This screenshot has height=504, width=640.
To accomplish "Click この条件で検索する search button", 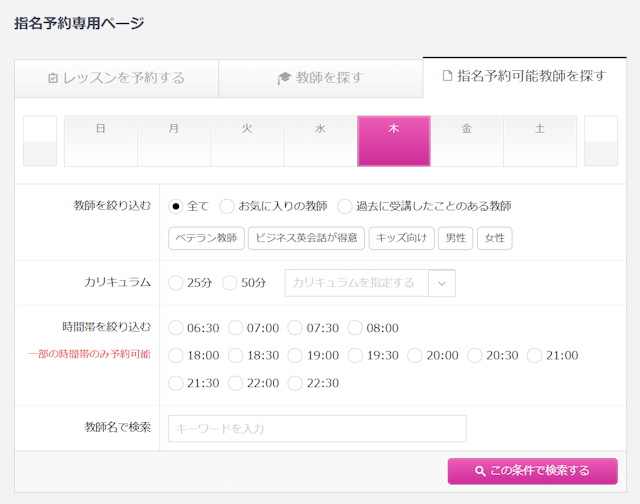I will [x=533, y=471].
